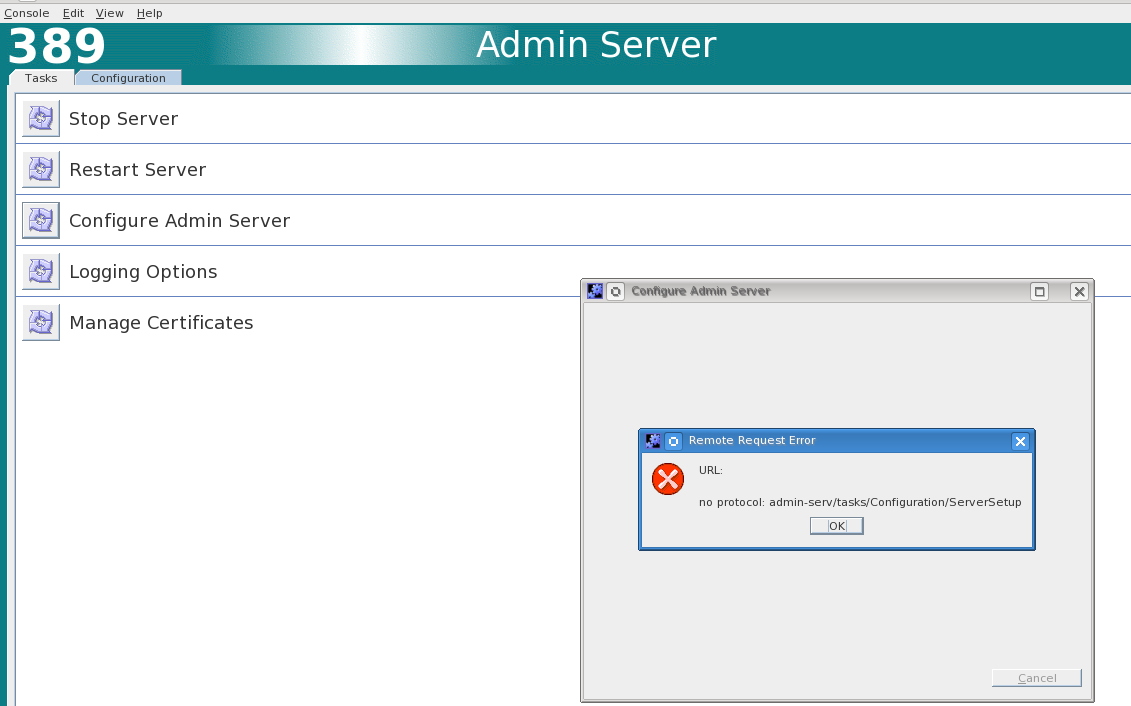This screenshot has height=706, width=1131.
Task: Maximize the Configure Admin Server window
Action: (x=1039, y=291)
